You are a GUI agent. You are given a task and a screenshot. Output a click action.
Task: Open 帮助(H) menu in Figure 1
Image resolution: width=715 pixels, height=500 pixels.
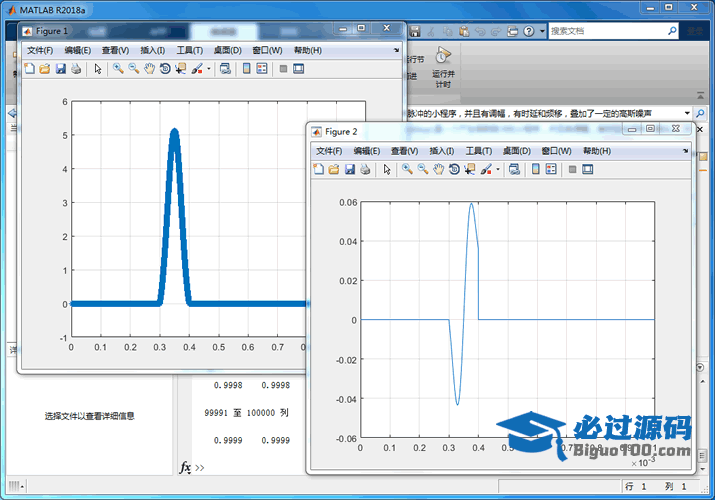(308, 51)
